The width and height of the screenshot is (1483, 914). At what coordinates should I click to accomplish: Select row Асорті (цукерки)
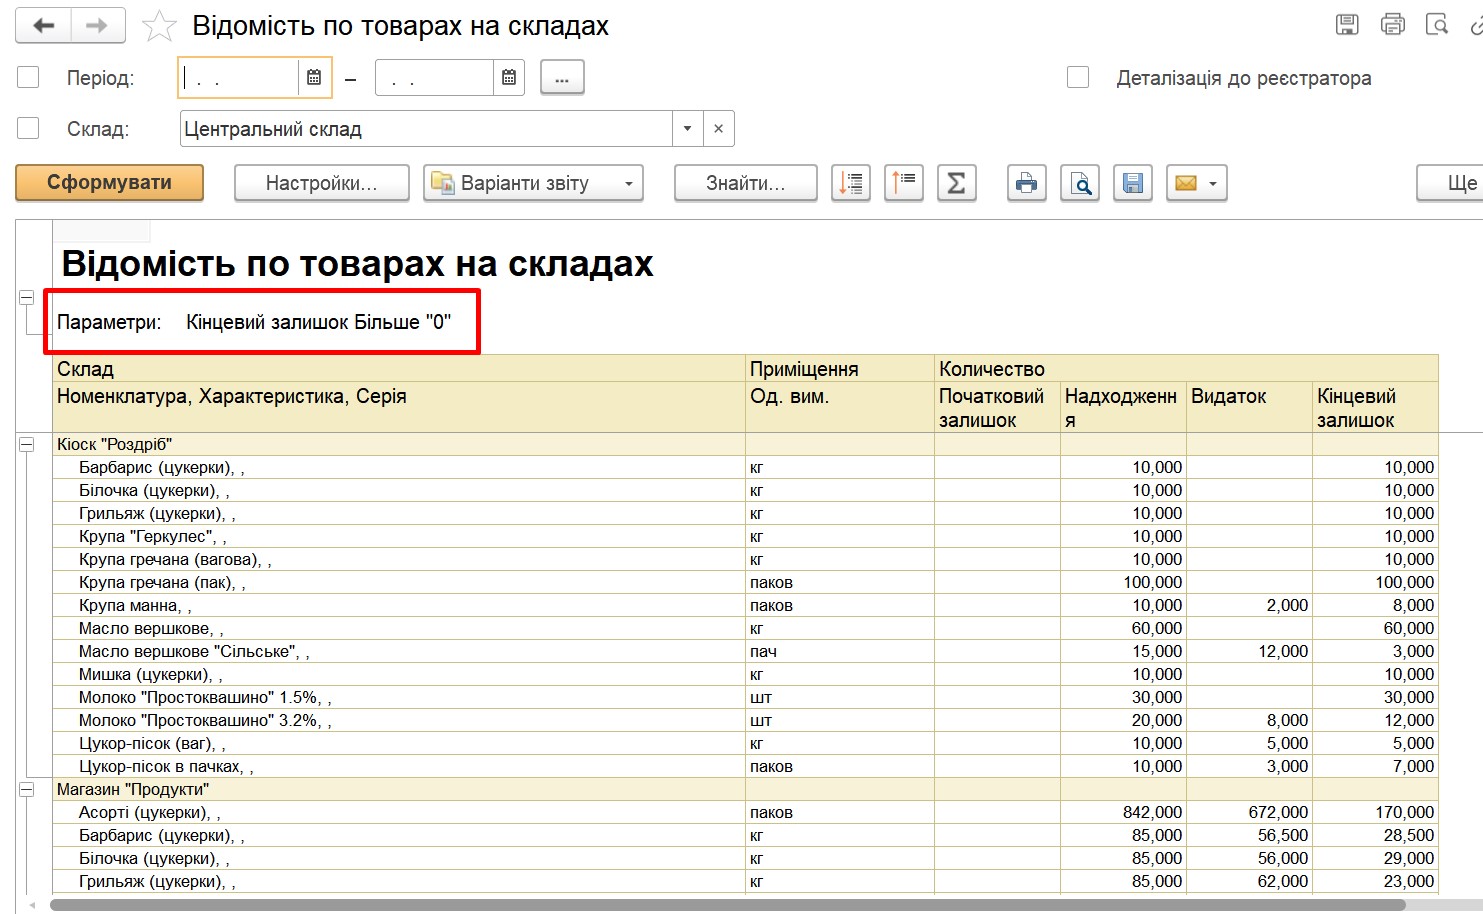746,812
